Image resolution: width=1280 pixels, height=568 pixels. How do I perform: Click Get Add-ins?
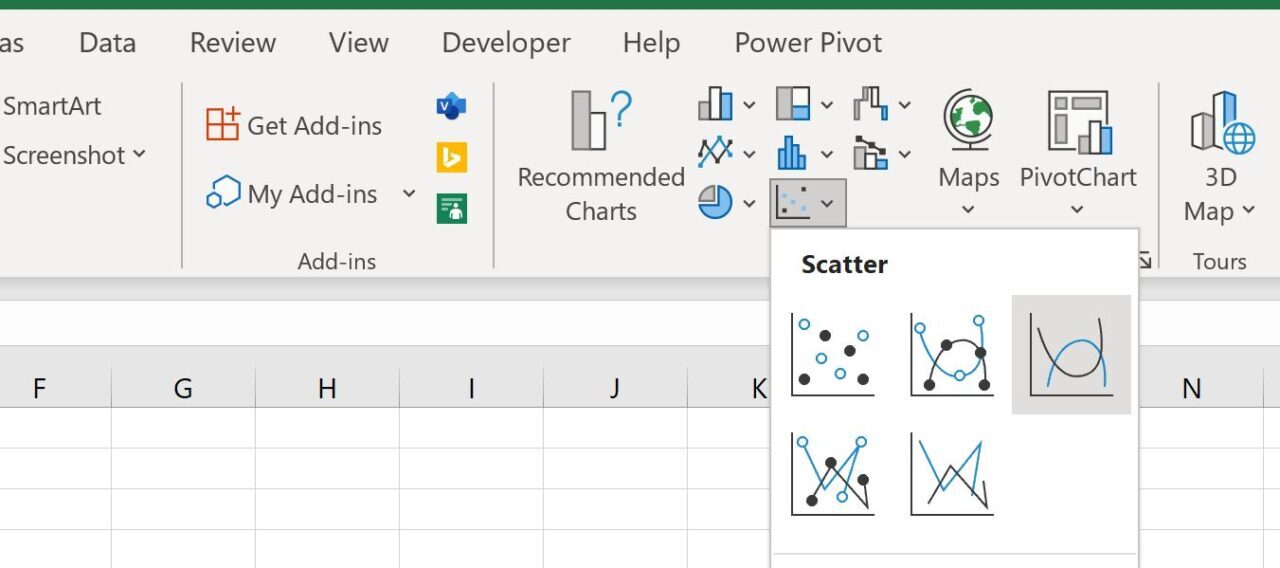[294, 125]
